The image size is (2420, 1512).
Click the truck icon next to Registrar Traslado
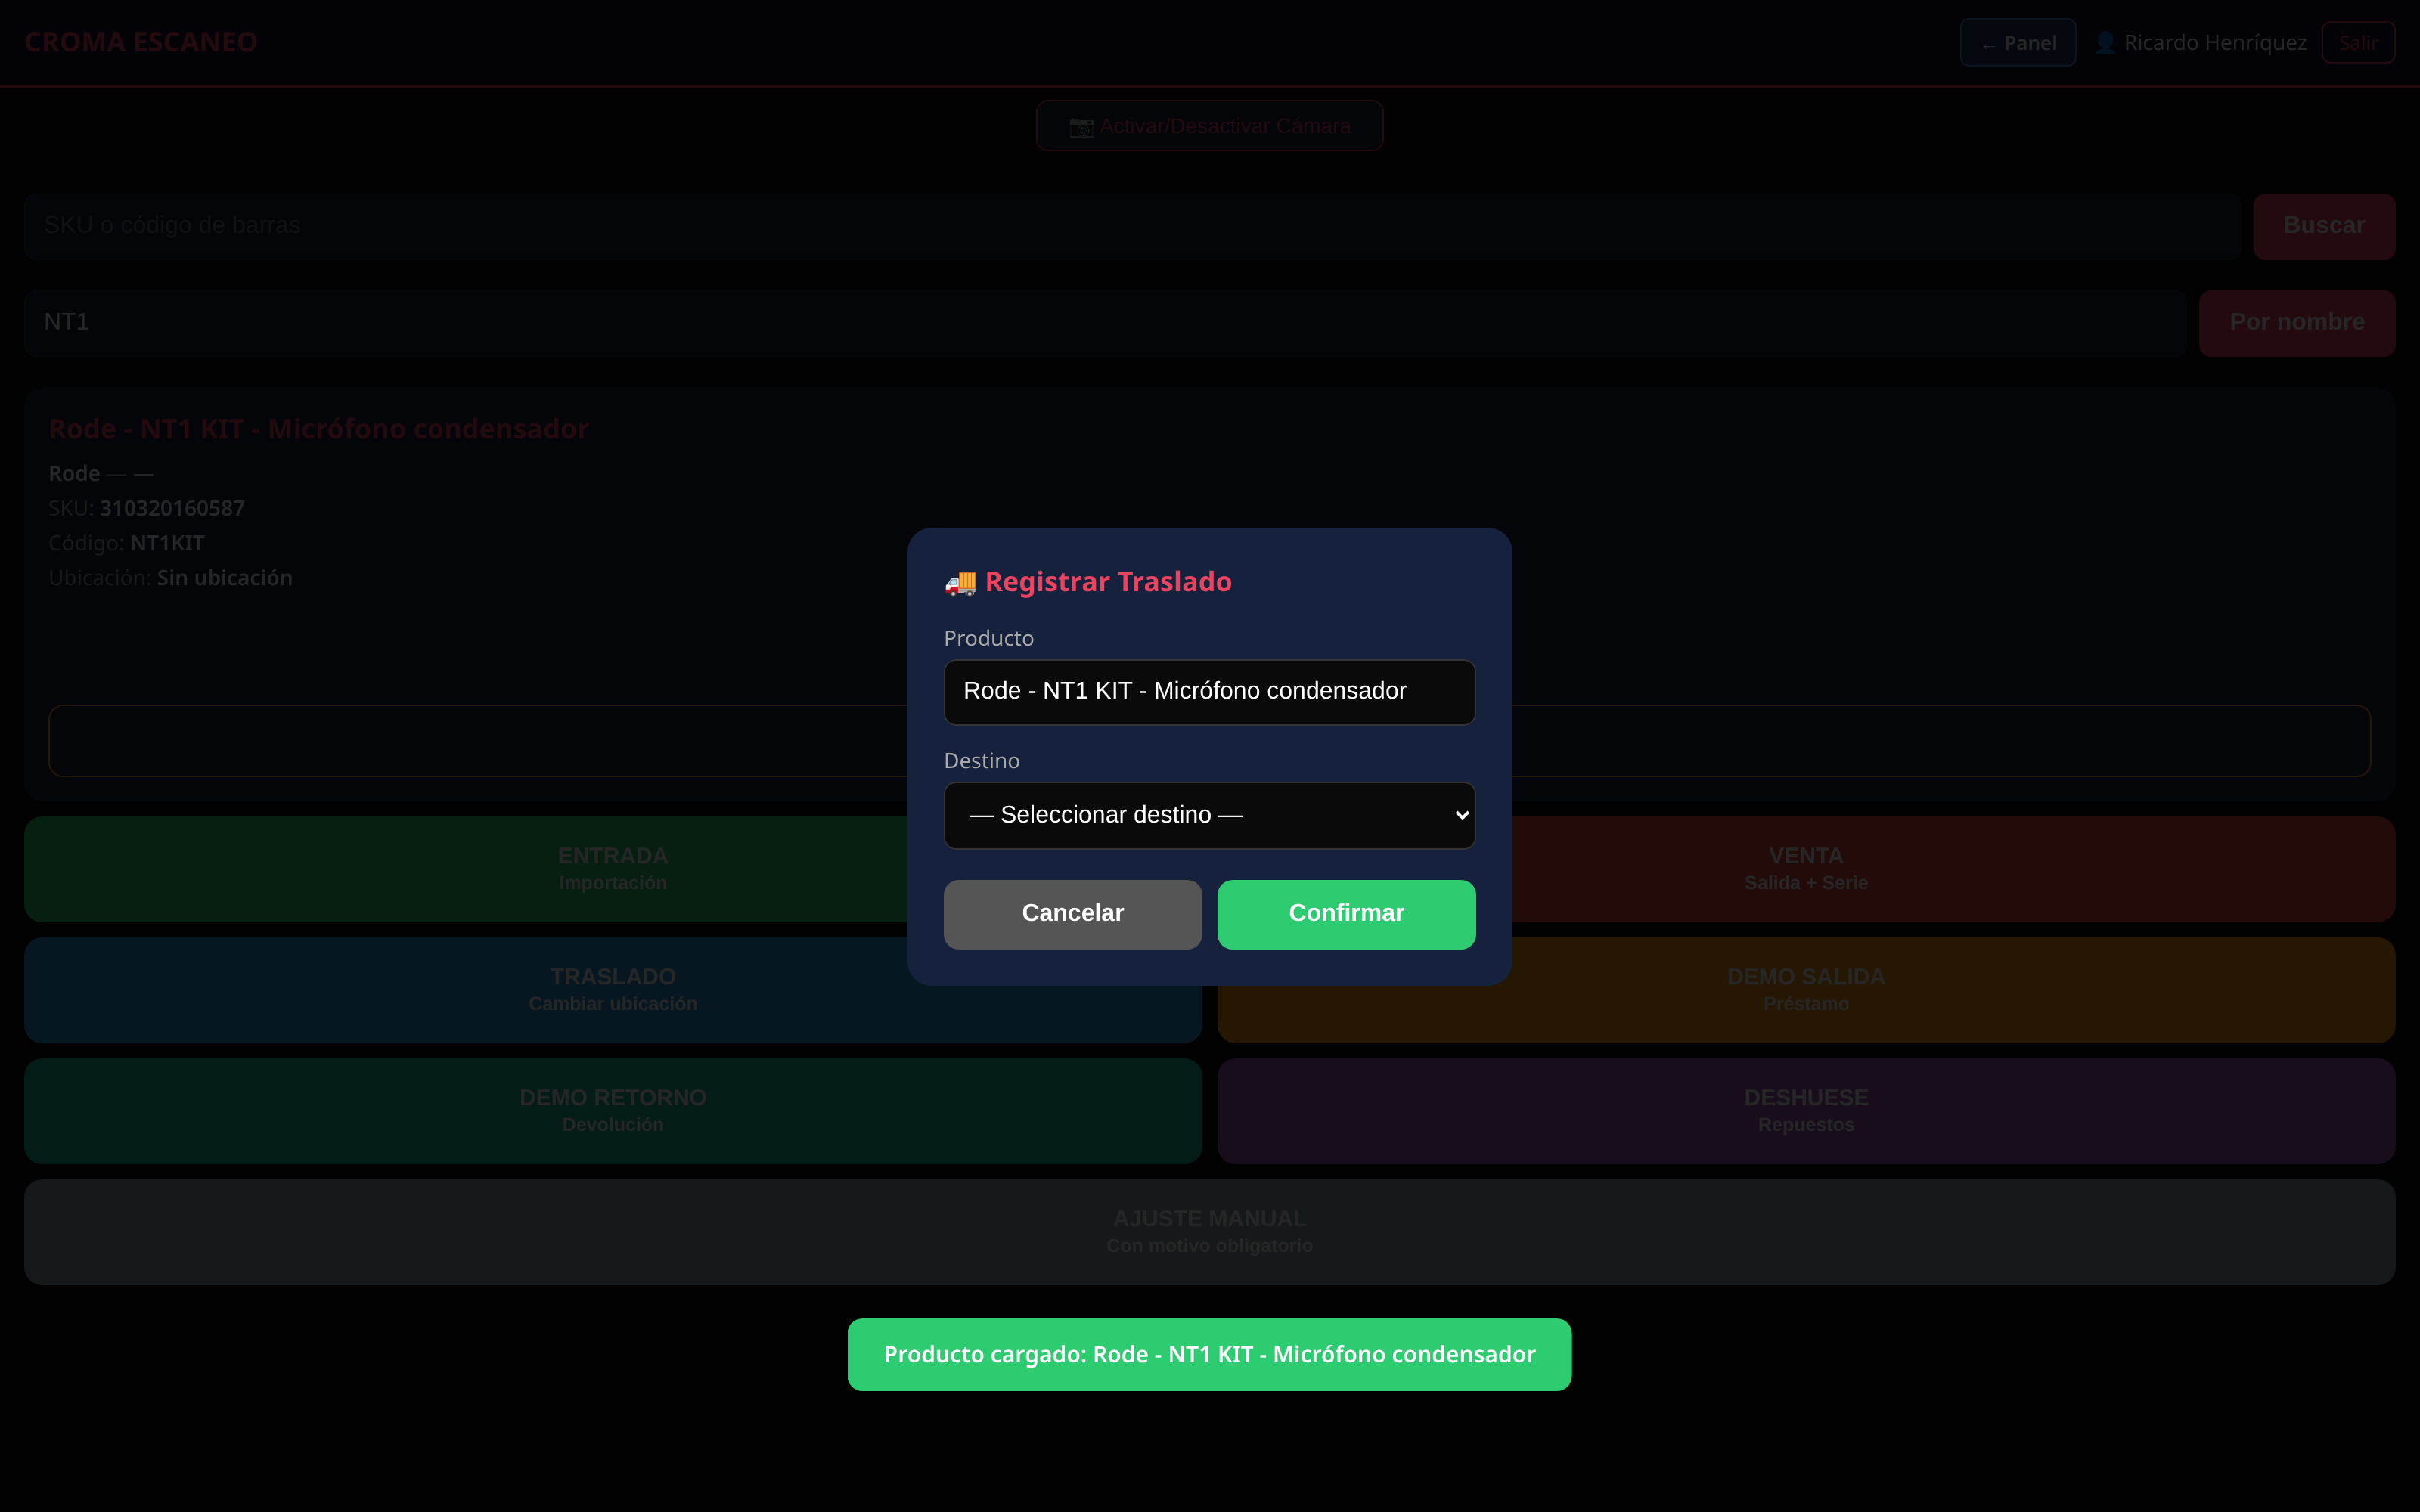pos(960,583)
